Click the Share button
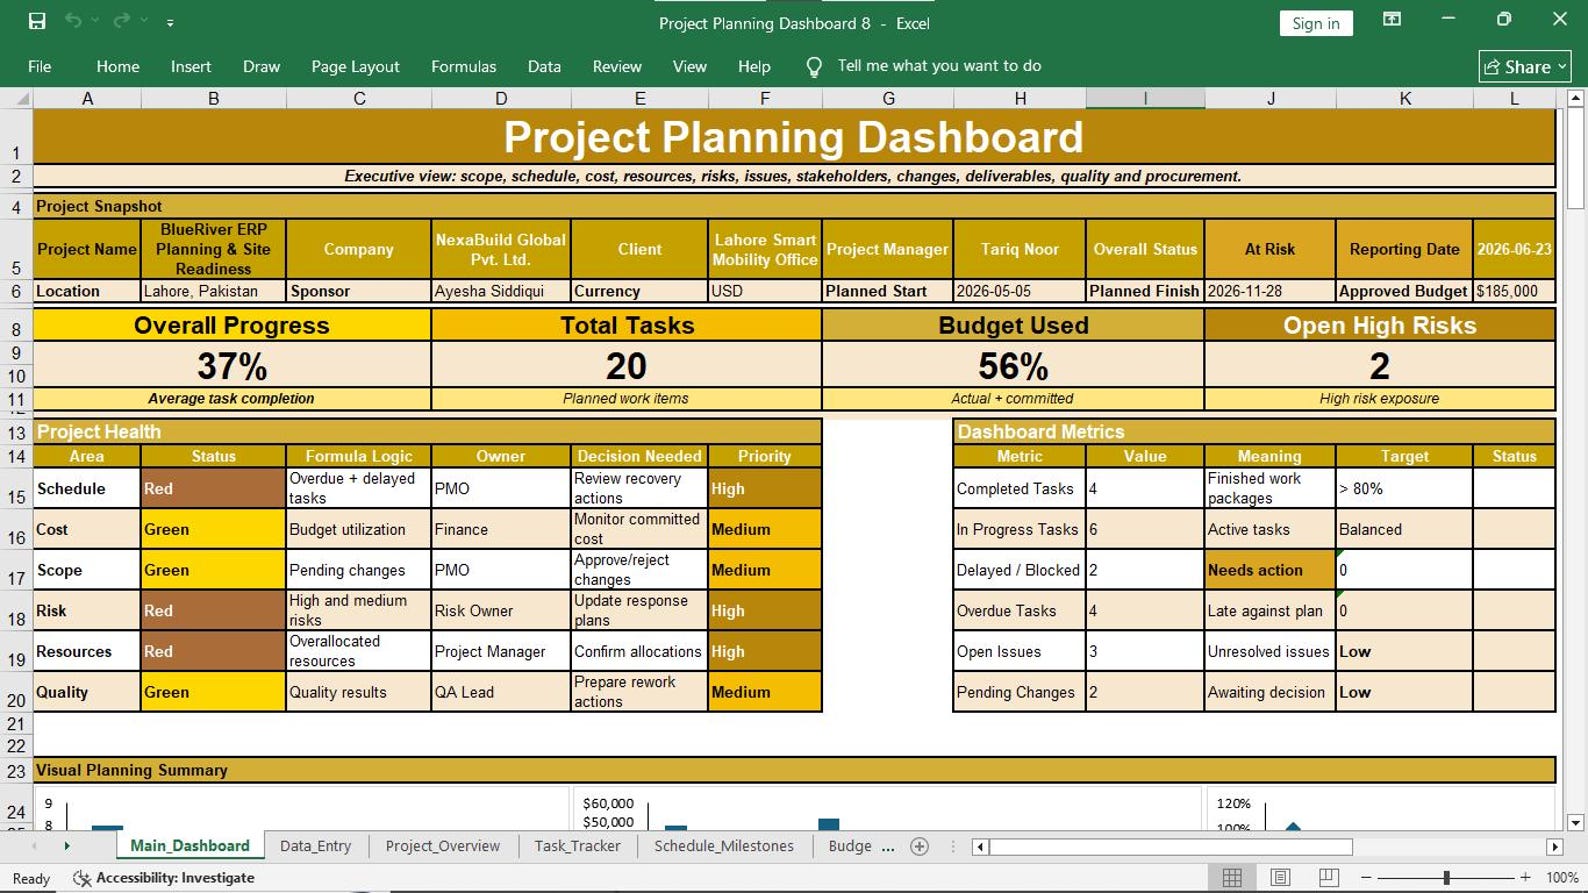1588x893 pixels. [x=1525, y=66]
